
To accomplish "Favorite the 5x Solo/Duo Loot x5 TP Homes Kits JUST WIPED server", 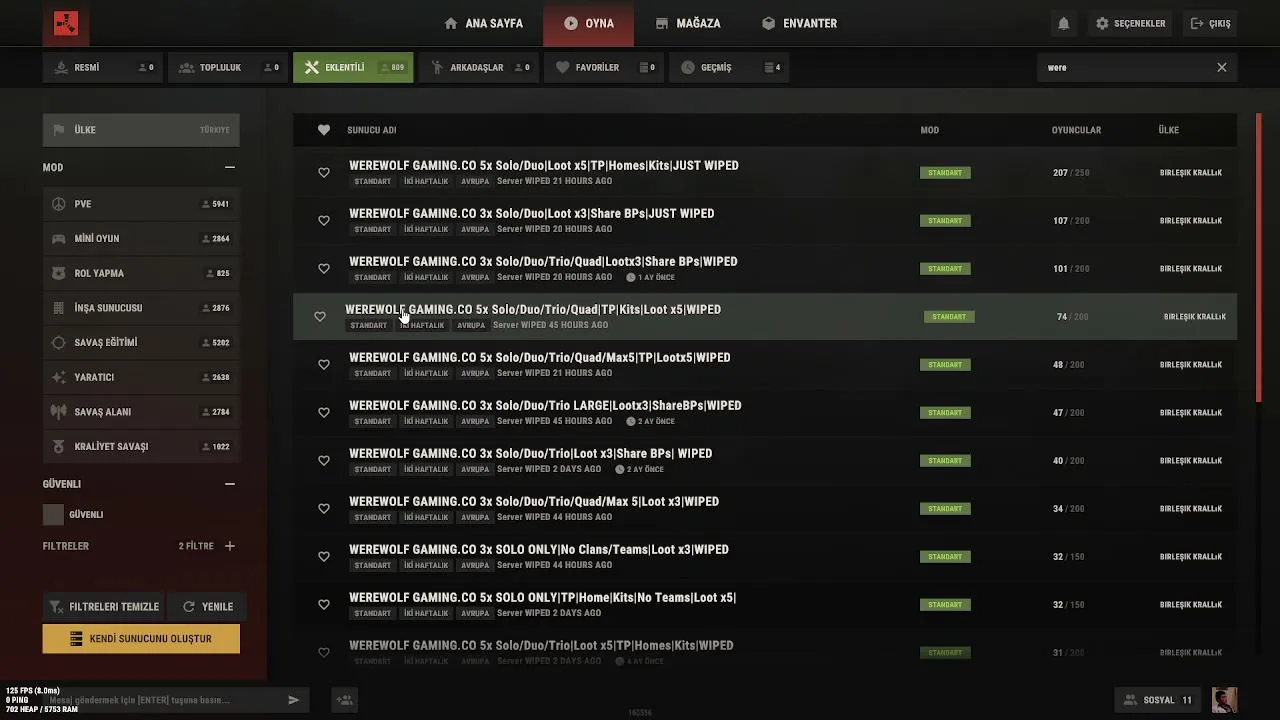I will point(324,172).
